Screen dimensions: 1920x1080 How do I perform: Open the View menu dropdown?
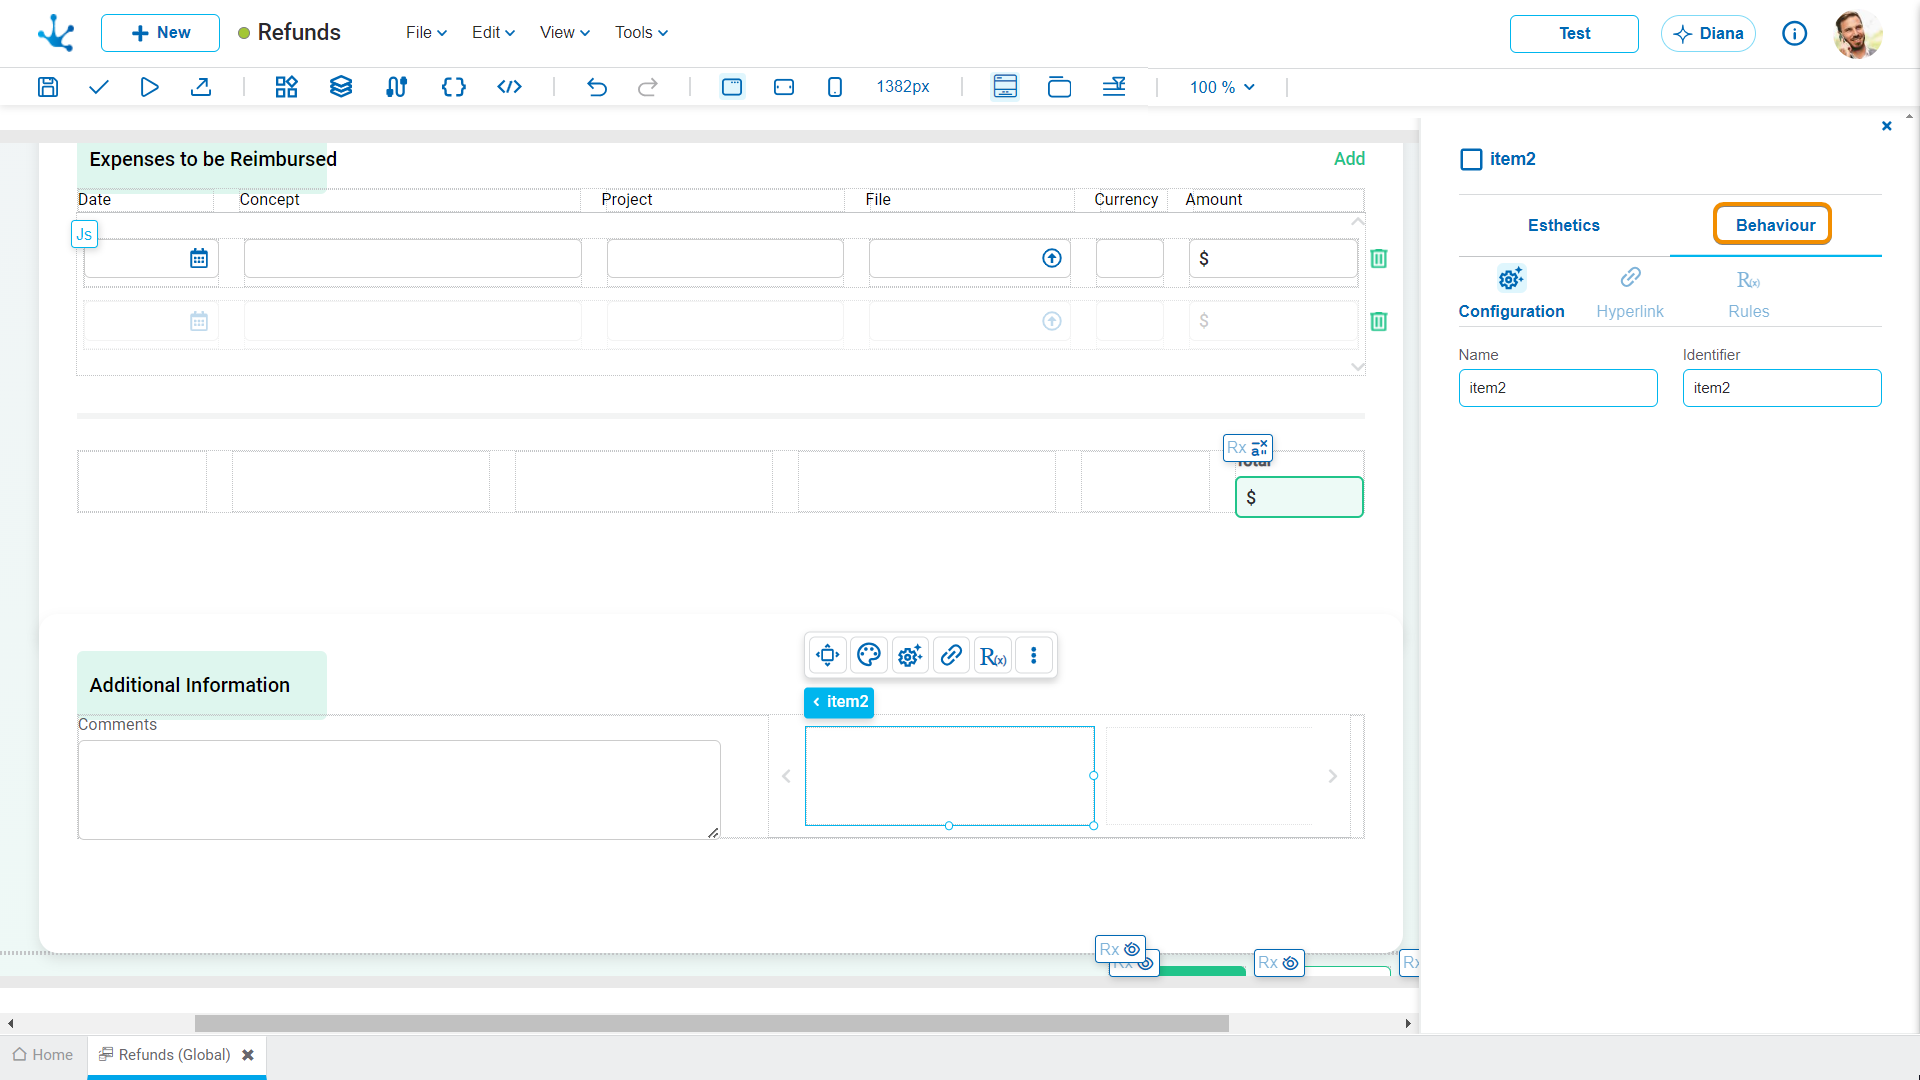point(565,33)
